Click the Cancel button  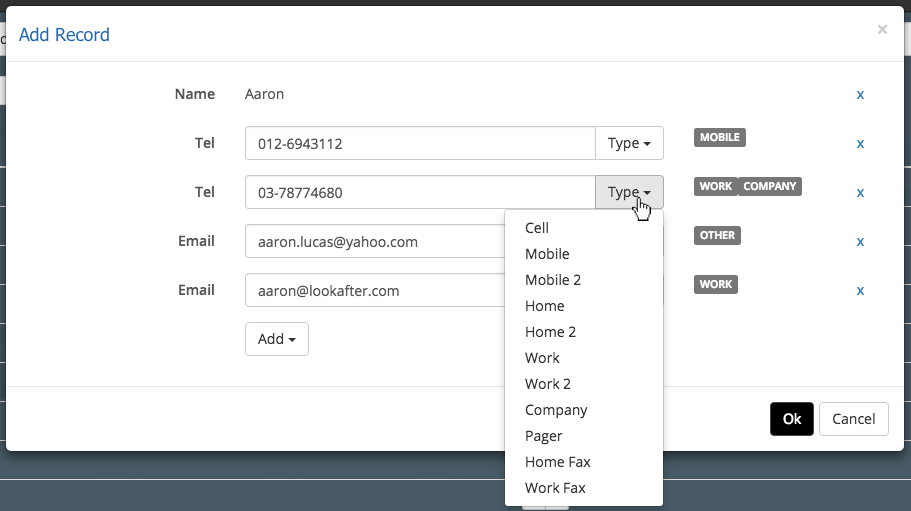853,419
